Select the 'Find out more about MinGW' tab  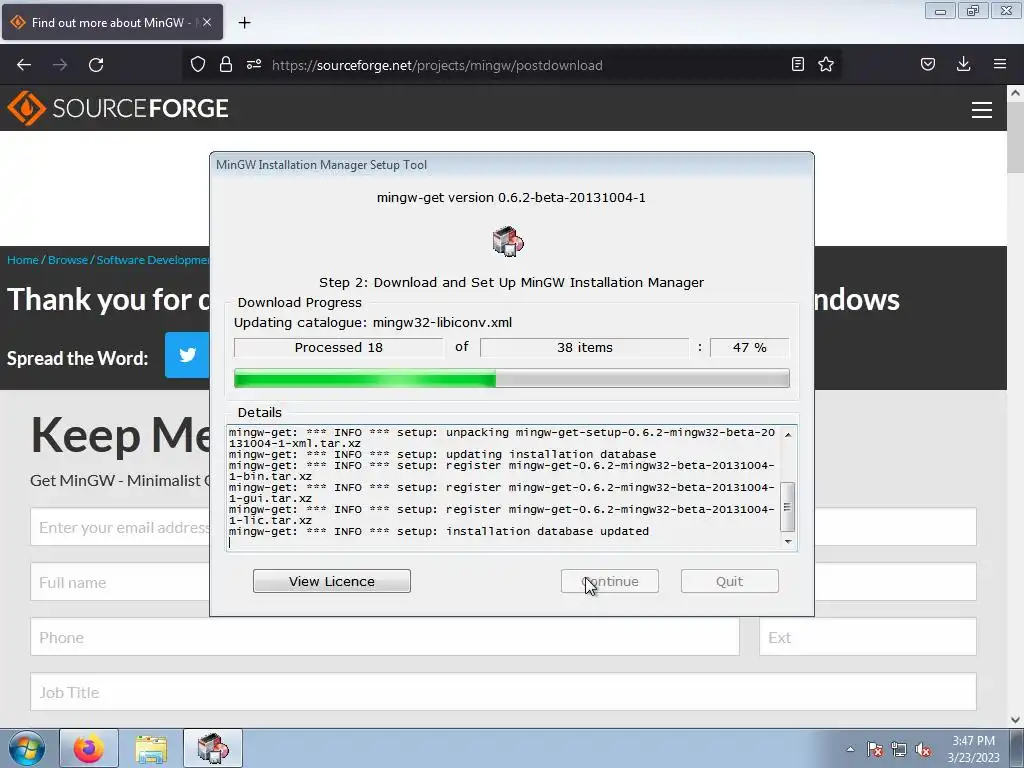pyautogui.click(x=112, y=22)
